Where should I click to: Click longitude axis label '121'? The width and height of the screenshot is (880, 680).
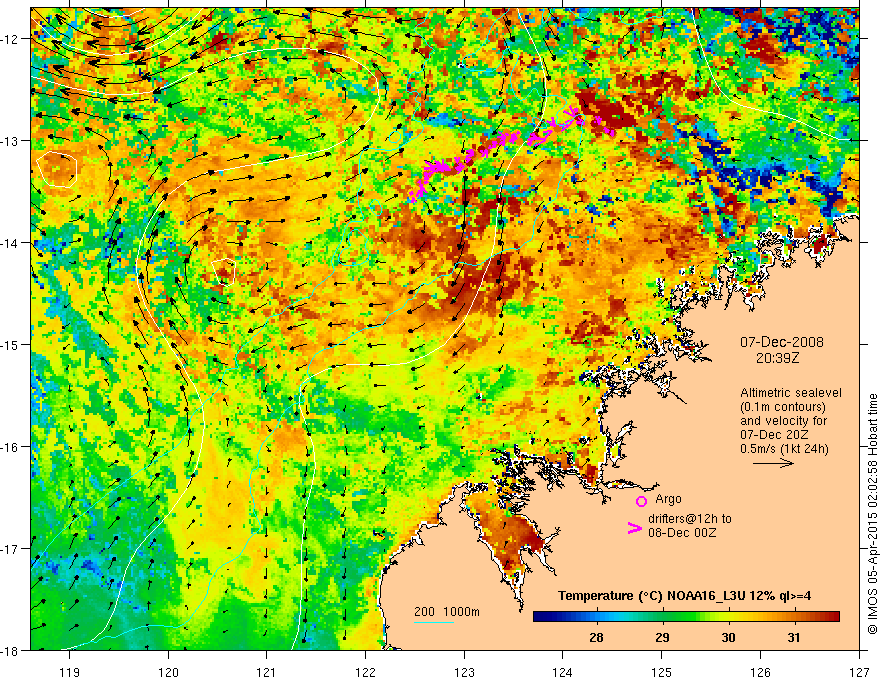(267, 672)
